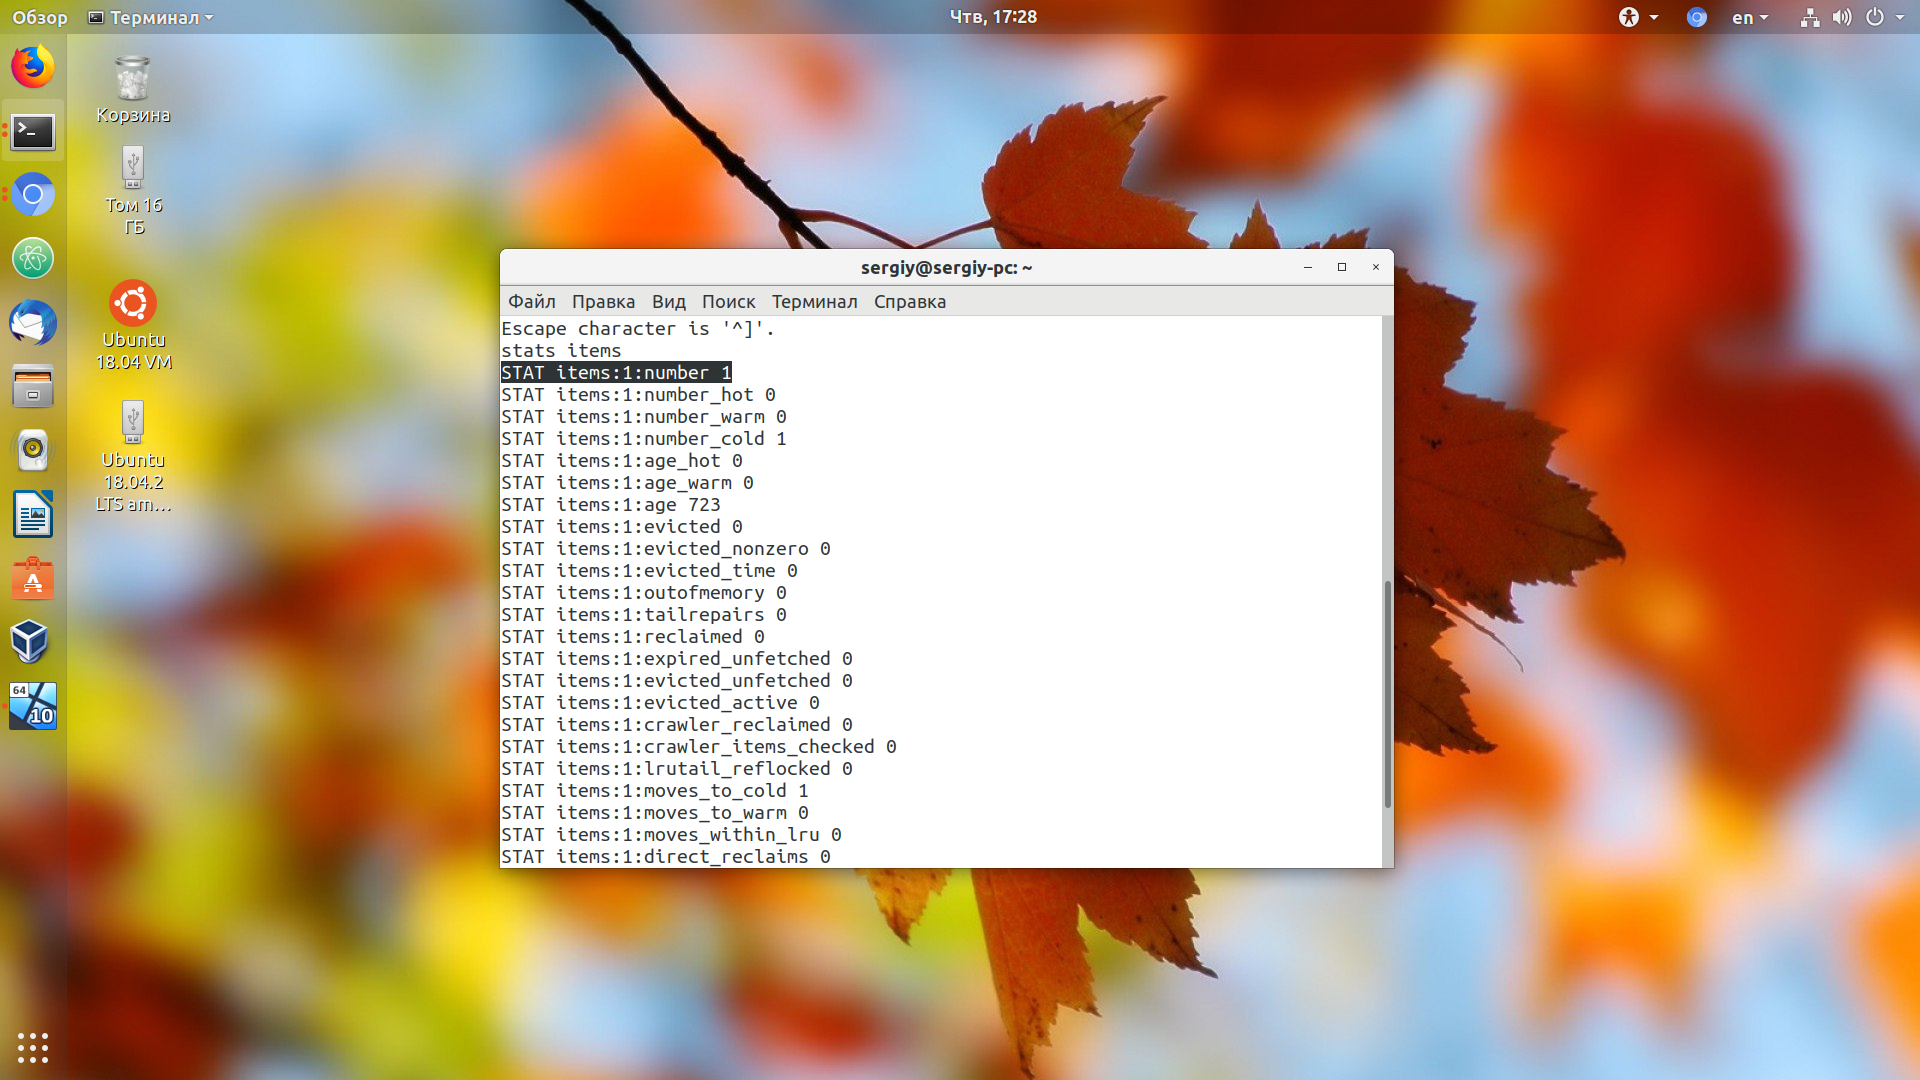The image size is (1920, 1080).
Task: Open the network status indicator
Action: [1809, 17]
